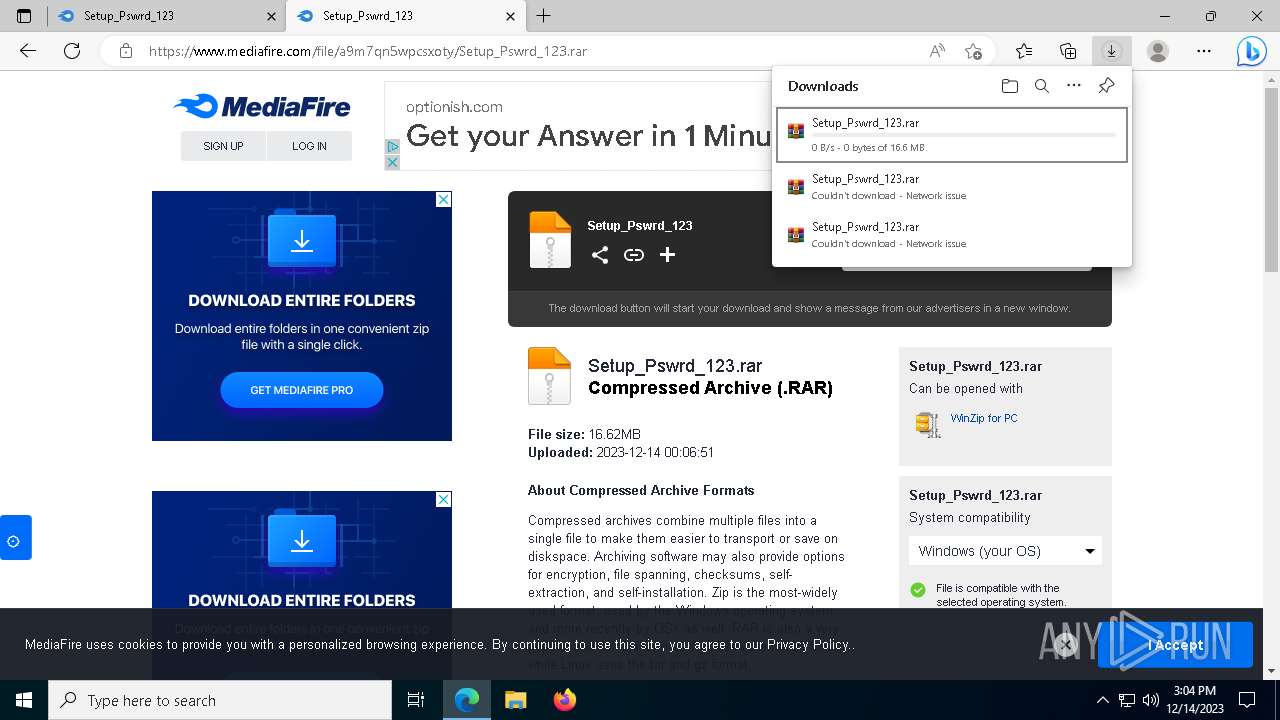Open new tab with plus button
The width and height of the screenshot is (1280, 720).
pyautogui.click(x=544, y=16)
